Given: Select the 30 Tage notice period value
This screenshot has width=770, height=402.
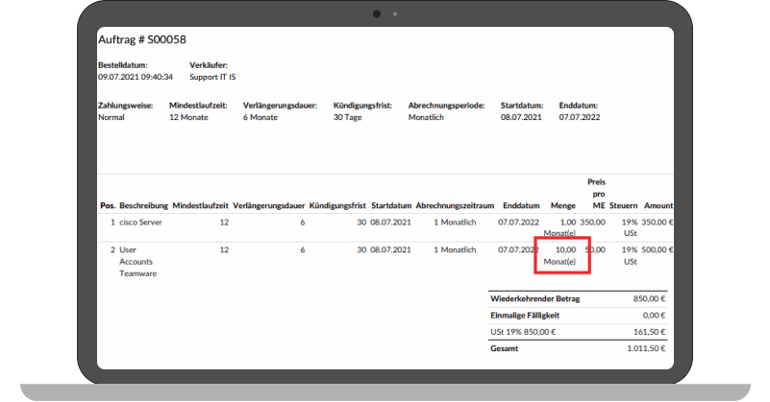Looking at the screenshot, I should (x=346, y=116).
